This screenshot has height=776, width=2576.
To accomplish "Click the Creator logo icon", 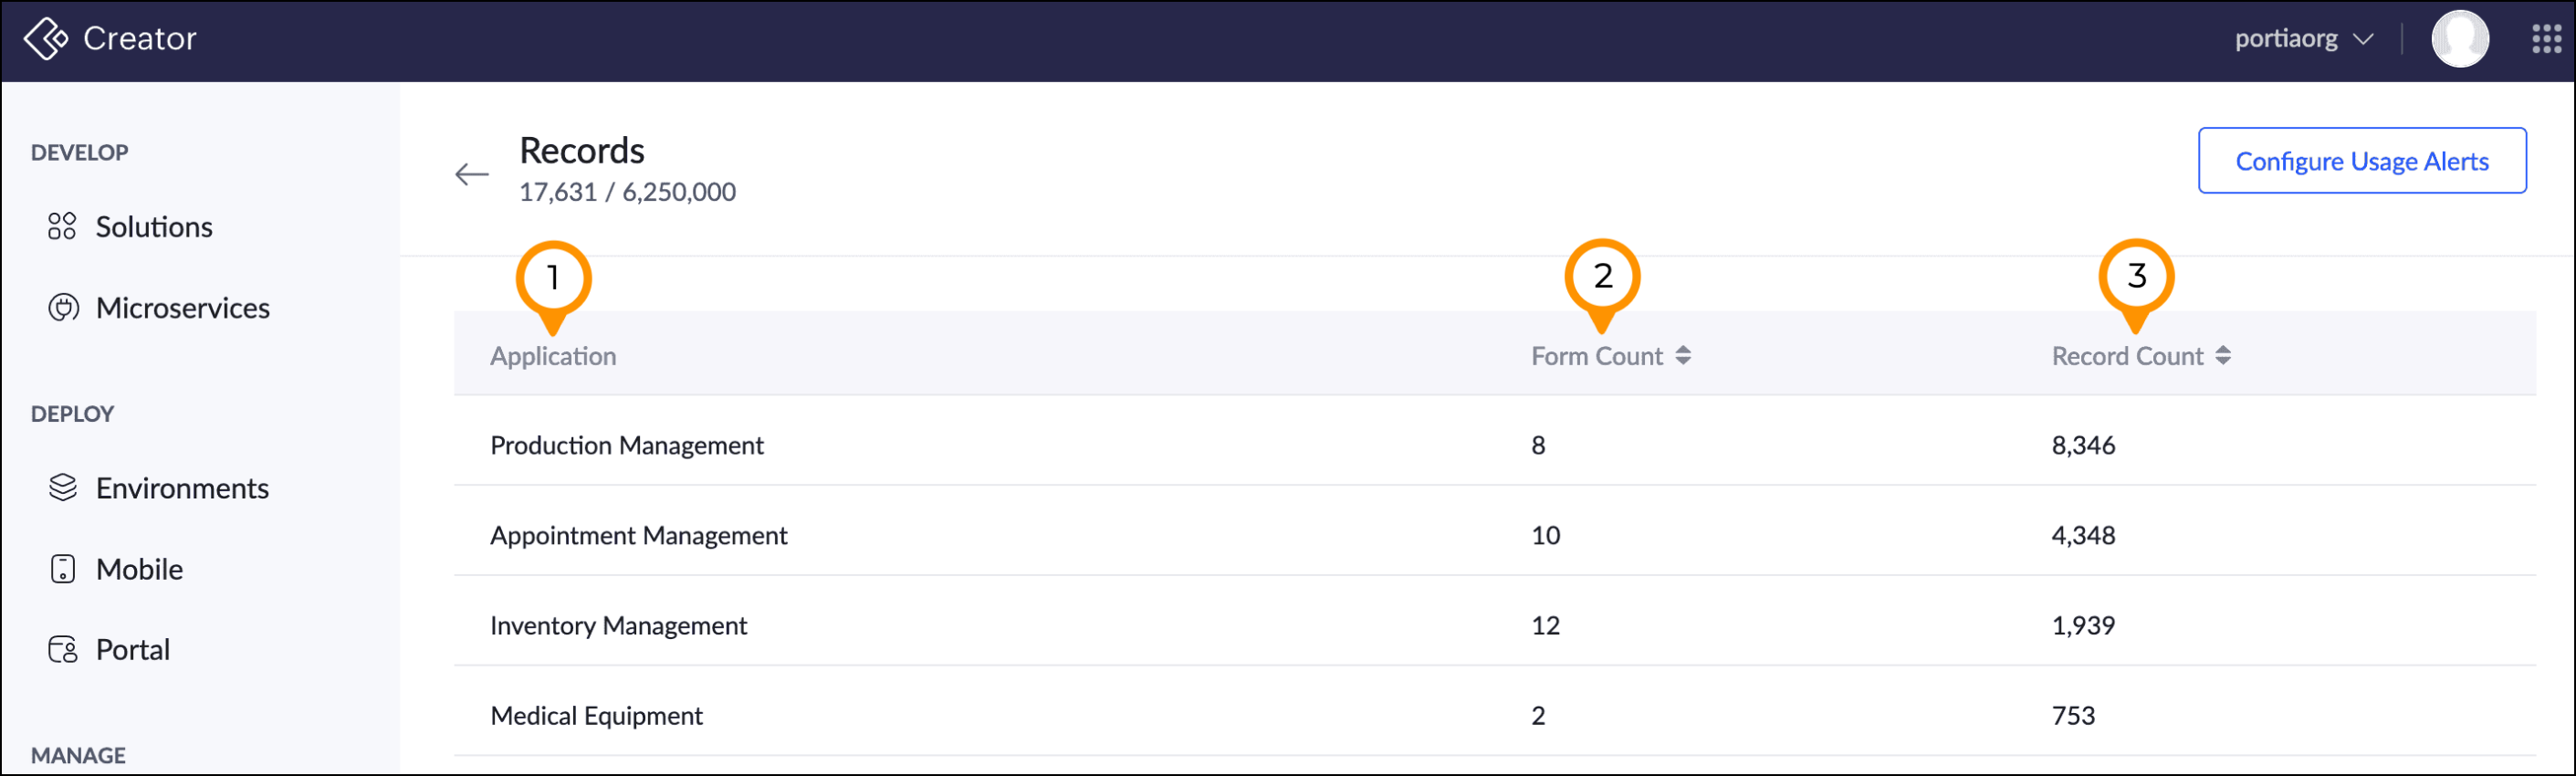I will point(45,39).
